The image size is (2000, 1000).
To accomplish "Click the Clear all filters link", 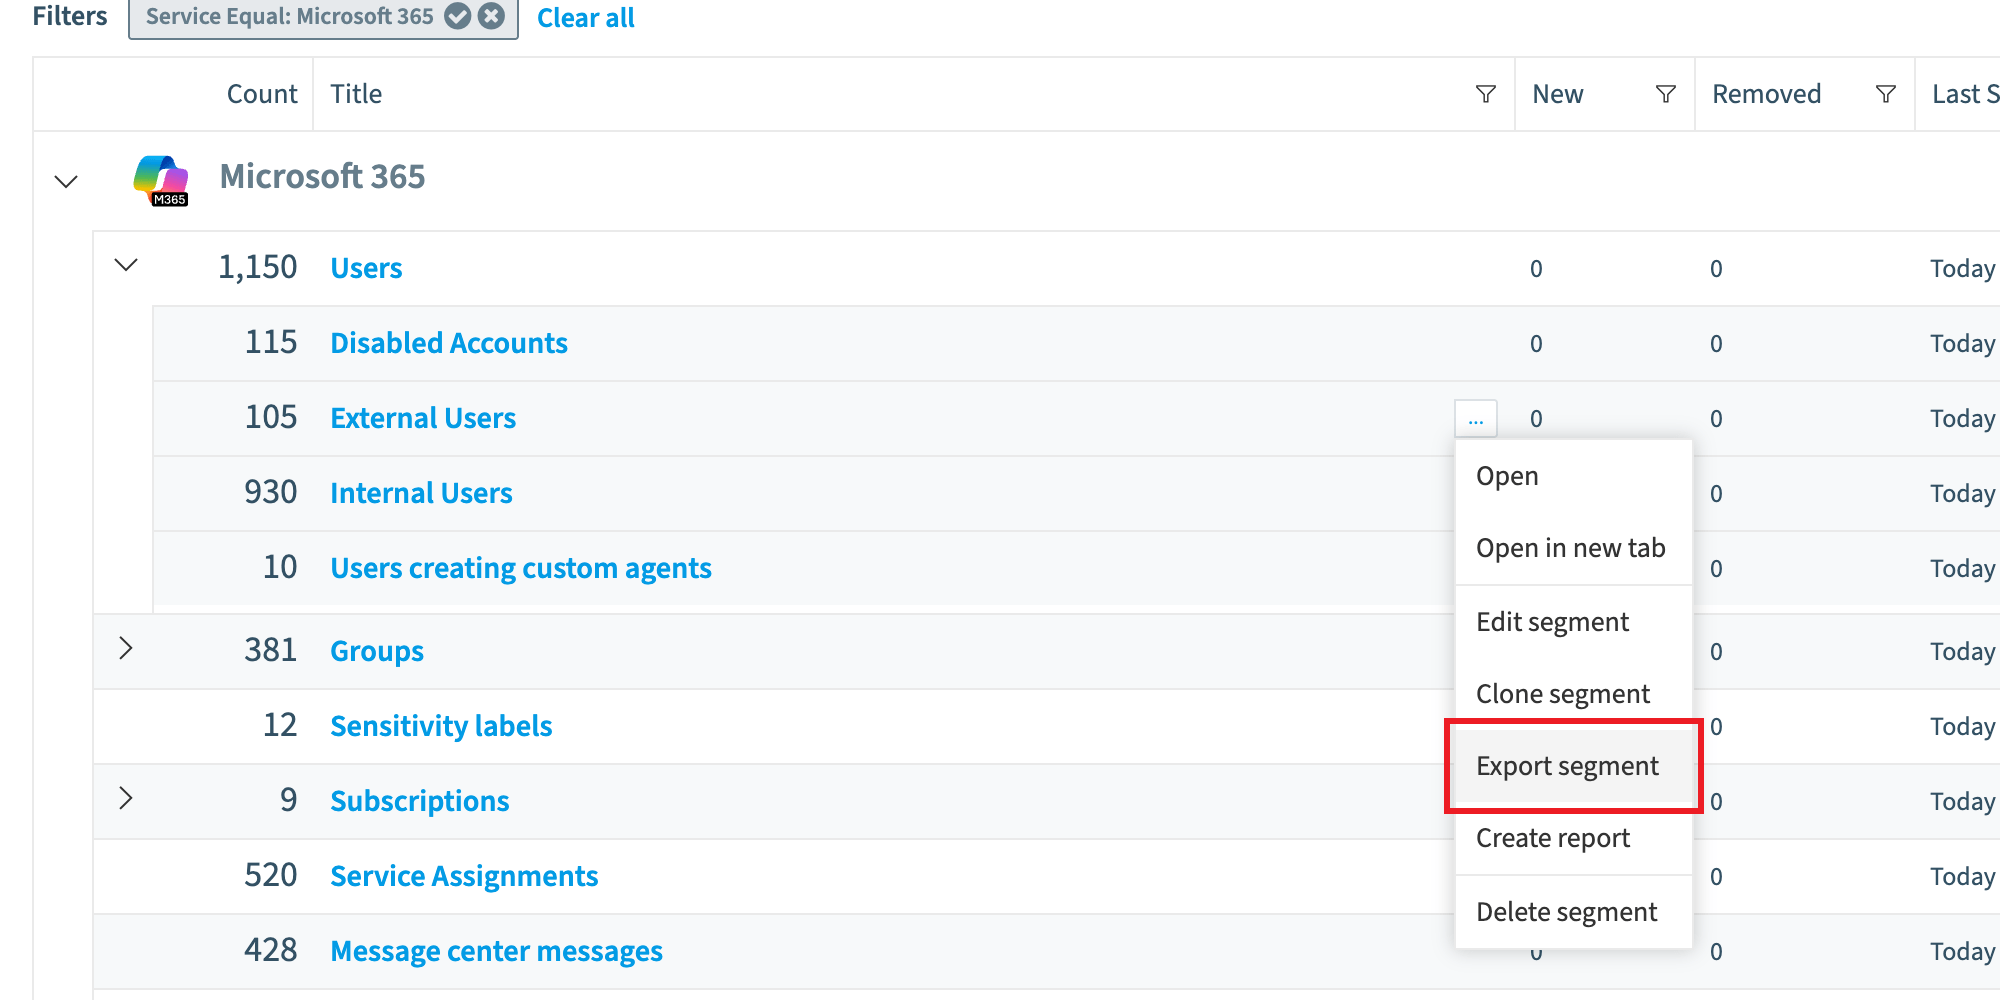I will click(x=586, y=18).
